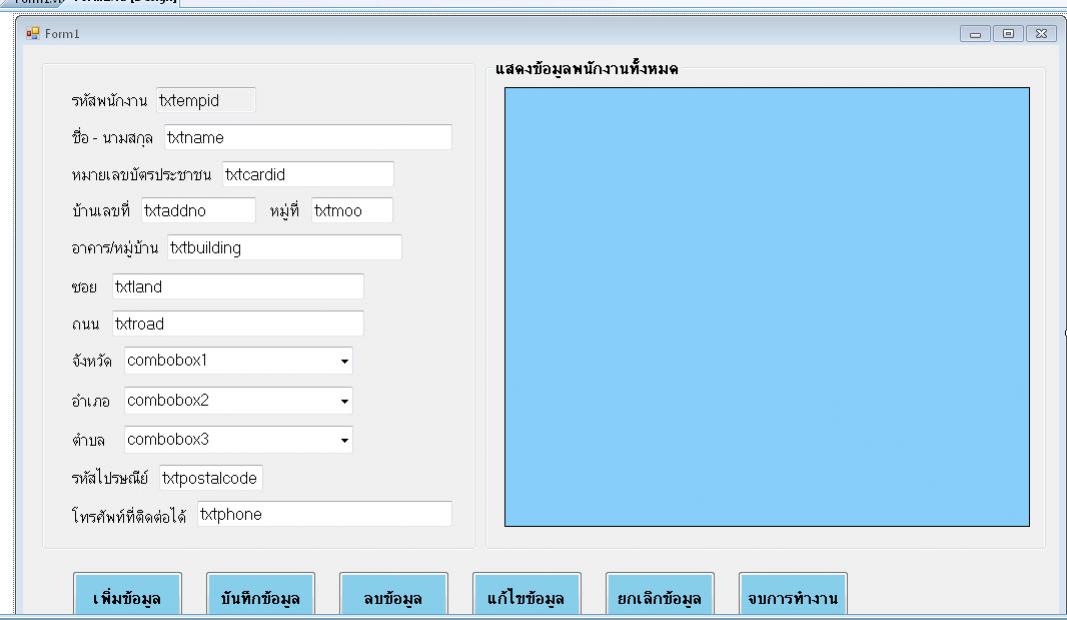Click the ชื่อ - นามสกุล label

(x=112, y=138)
